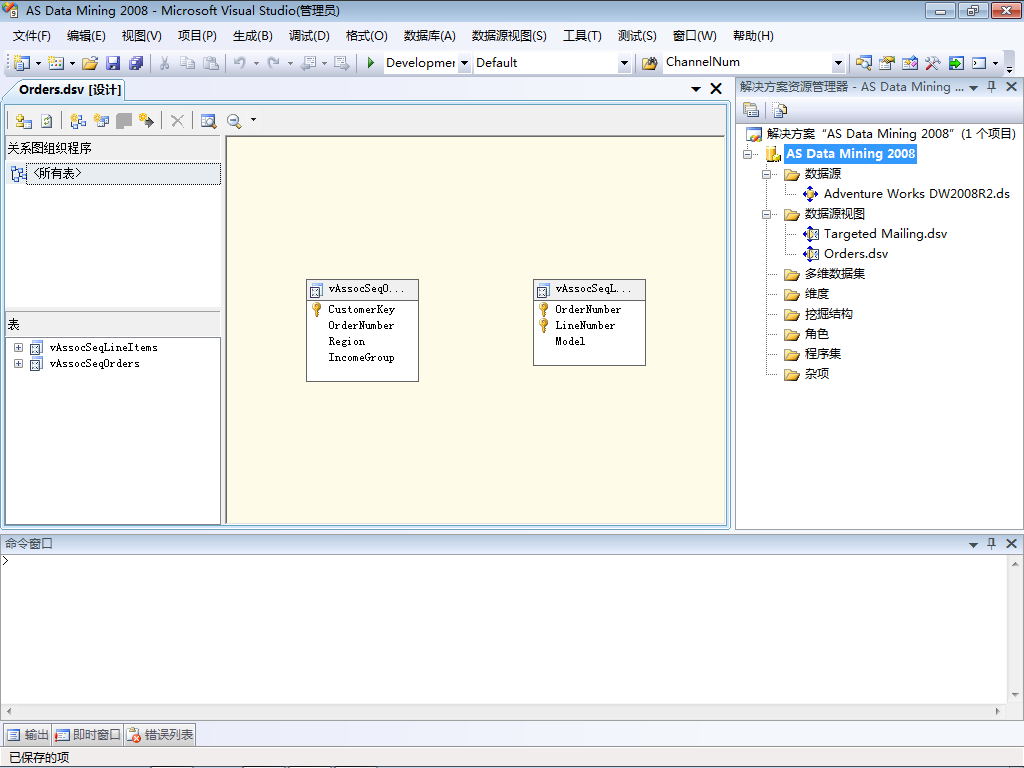The height and width of the screenshot is (768, 1024).
Task: Click the Paste clipboard icon
Action: click(210, 63)
